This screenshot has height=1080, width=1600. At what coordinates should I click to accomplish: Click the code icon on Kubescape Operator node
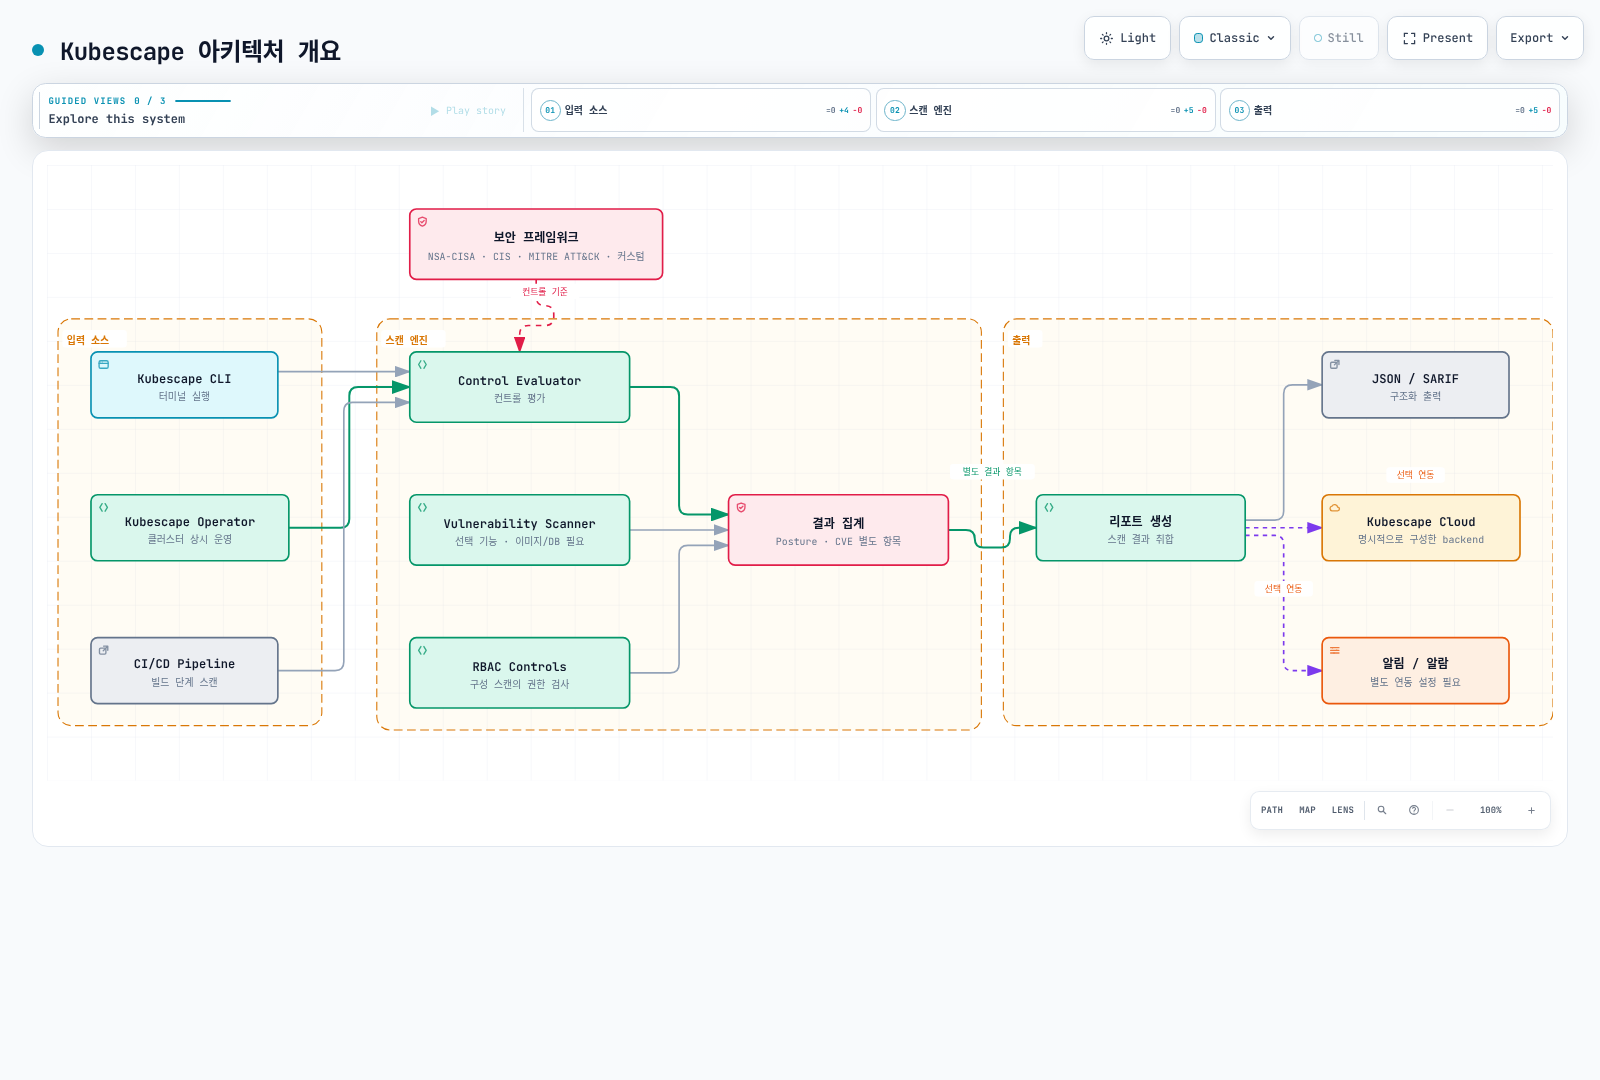[103, 508]
